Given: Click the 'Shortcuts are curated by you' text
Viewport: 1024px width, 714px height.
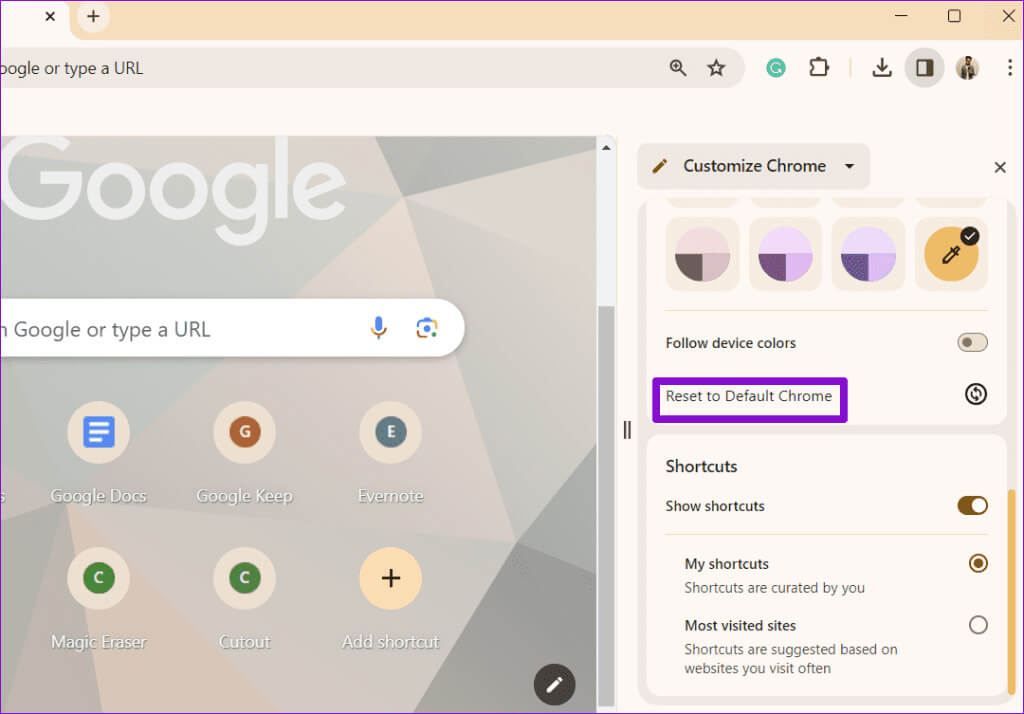Looking at the screenshot, I should pos(774,587).
